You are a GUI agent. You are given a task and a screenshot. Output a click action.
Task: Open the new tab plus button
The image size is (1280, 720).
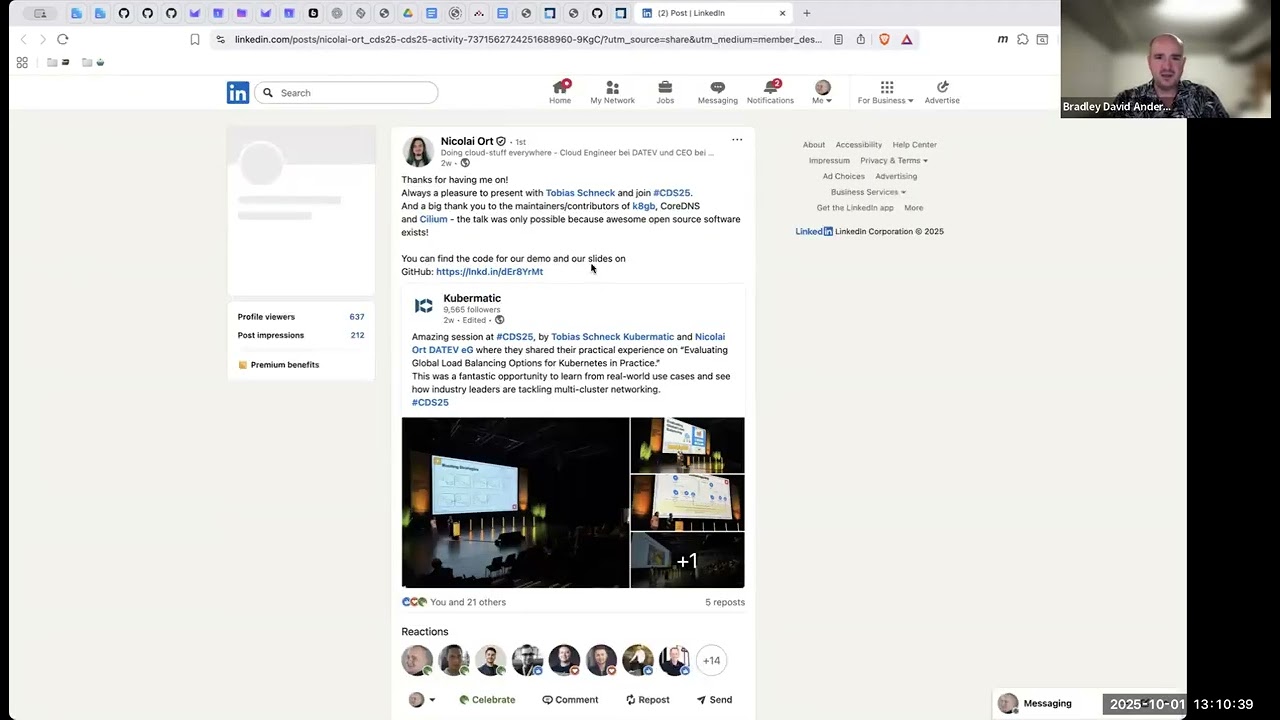coord(807,13)
